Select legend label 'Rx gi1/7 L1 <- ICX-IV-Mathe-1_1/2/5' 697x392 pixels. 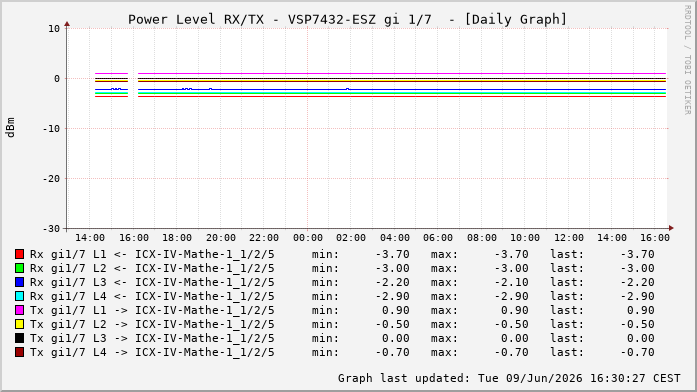coord(152,255)
